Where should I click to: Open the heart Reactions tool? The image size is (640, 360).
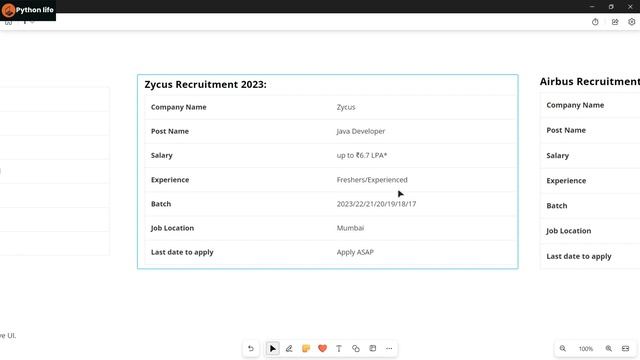(322, 349)
